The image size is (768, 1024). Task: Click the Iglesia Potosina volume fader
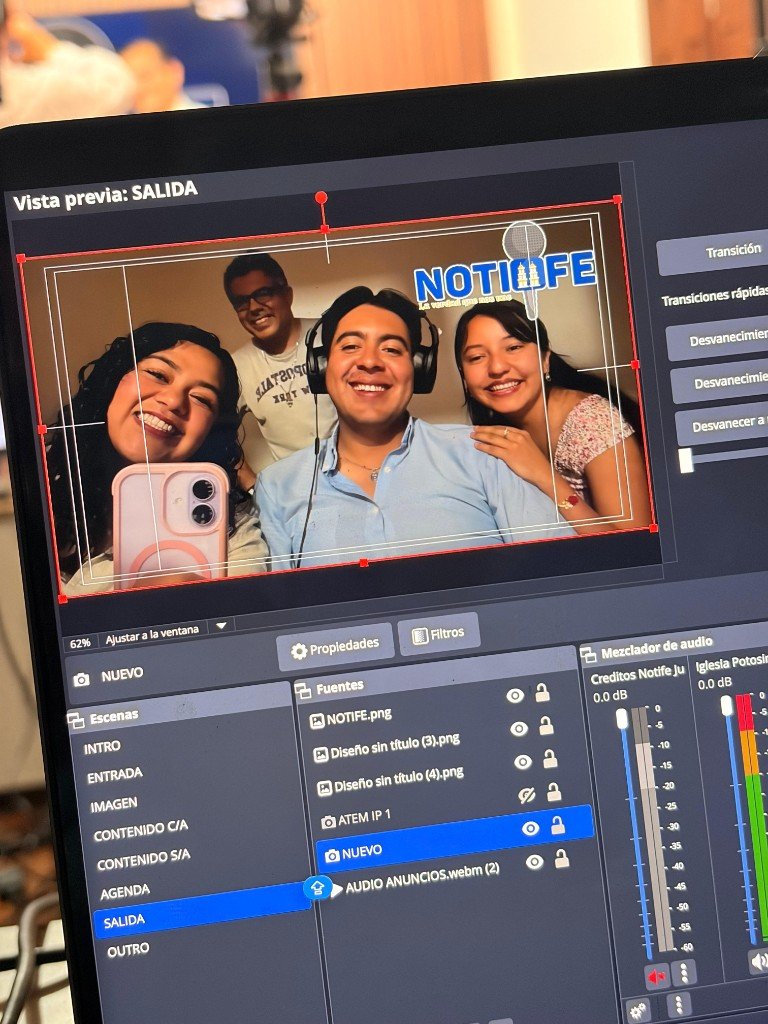[726, 705]
